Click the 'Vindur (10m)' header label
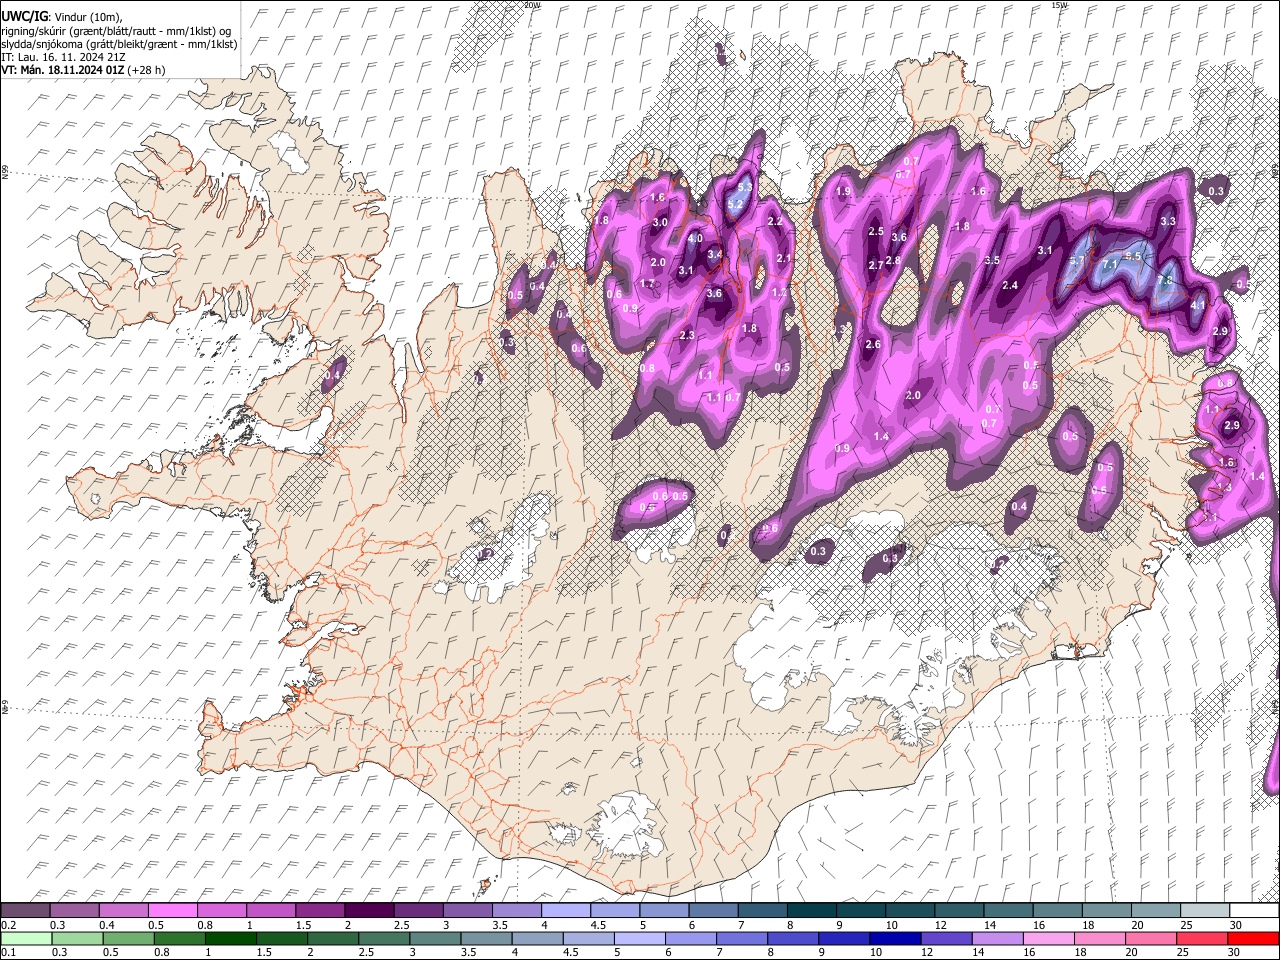Screen dimensions: 1280x960 88,17
